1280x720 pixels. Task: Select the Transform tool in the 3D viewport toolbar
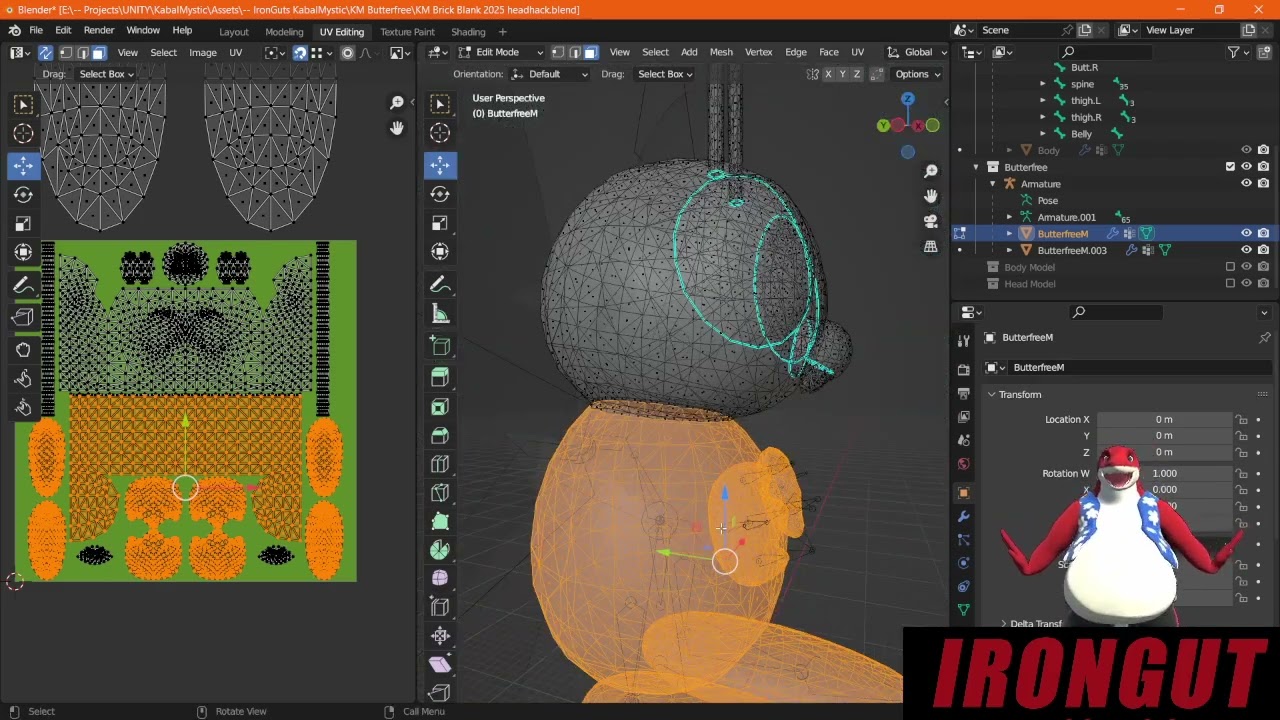click(x=440, y=252)
